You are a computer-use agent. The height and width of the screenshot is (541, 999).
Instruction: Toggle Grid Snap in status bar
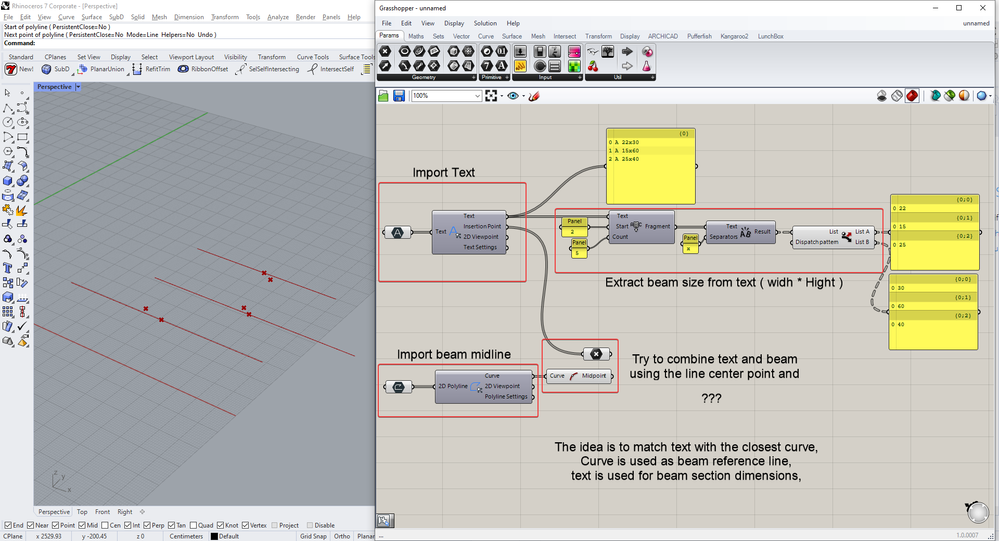point(315,536)
